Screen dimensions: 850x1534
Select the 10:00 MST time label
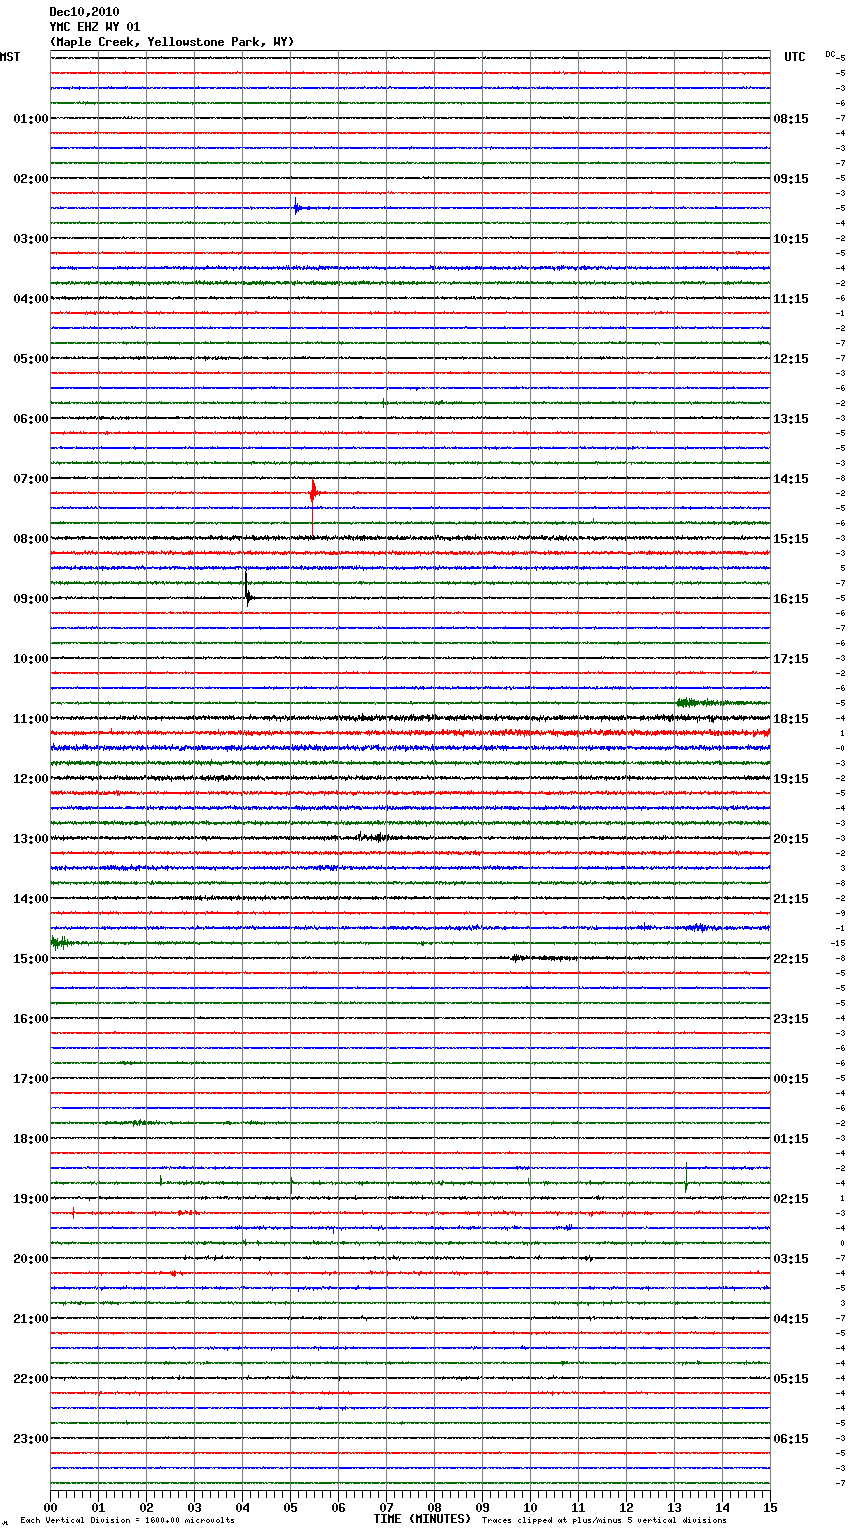(x=31, y=659)
